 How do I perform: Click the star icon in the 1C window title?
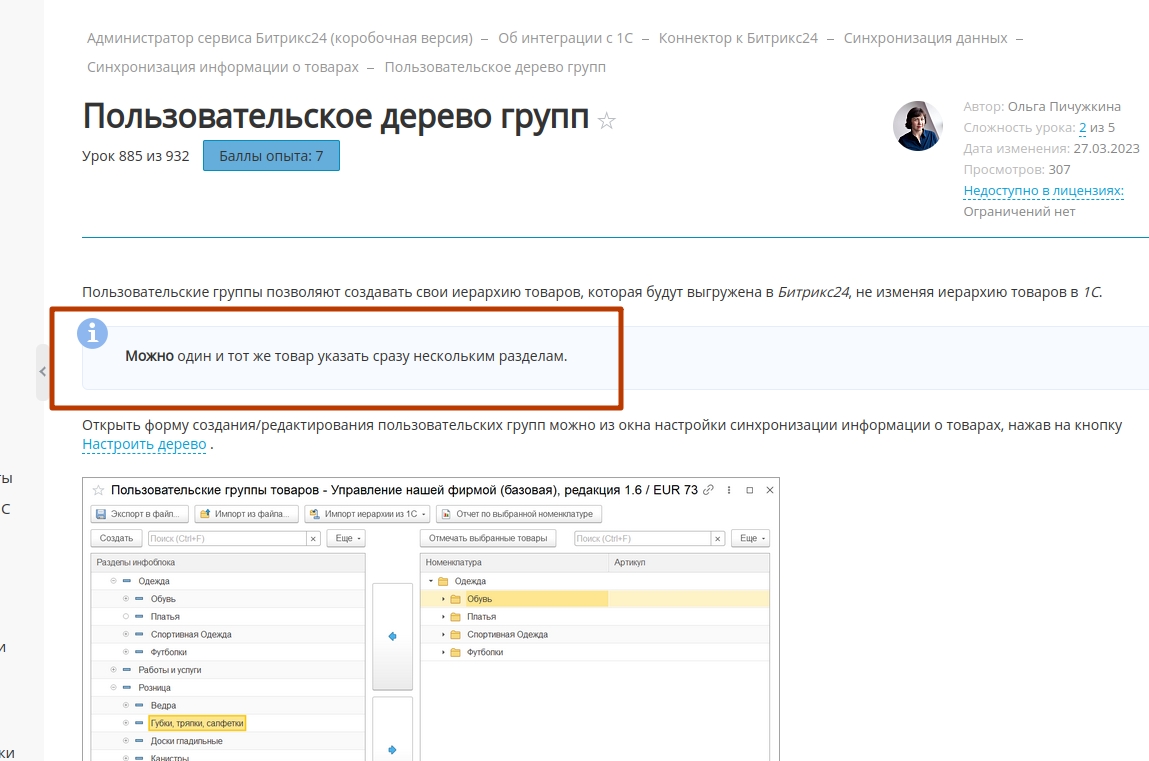click(x=98, y=490)
